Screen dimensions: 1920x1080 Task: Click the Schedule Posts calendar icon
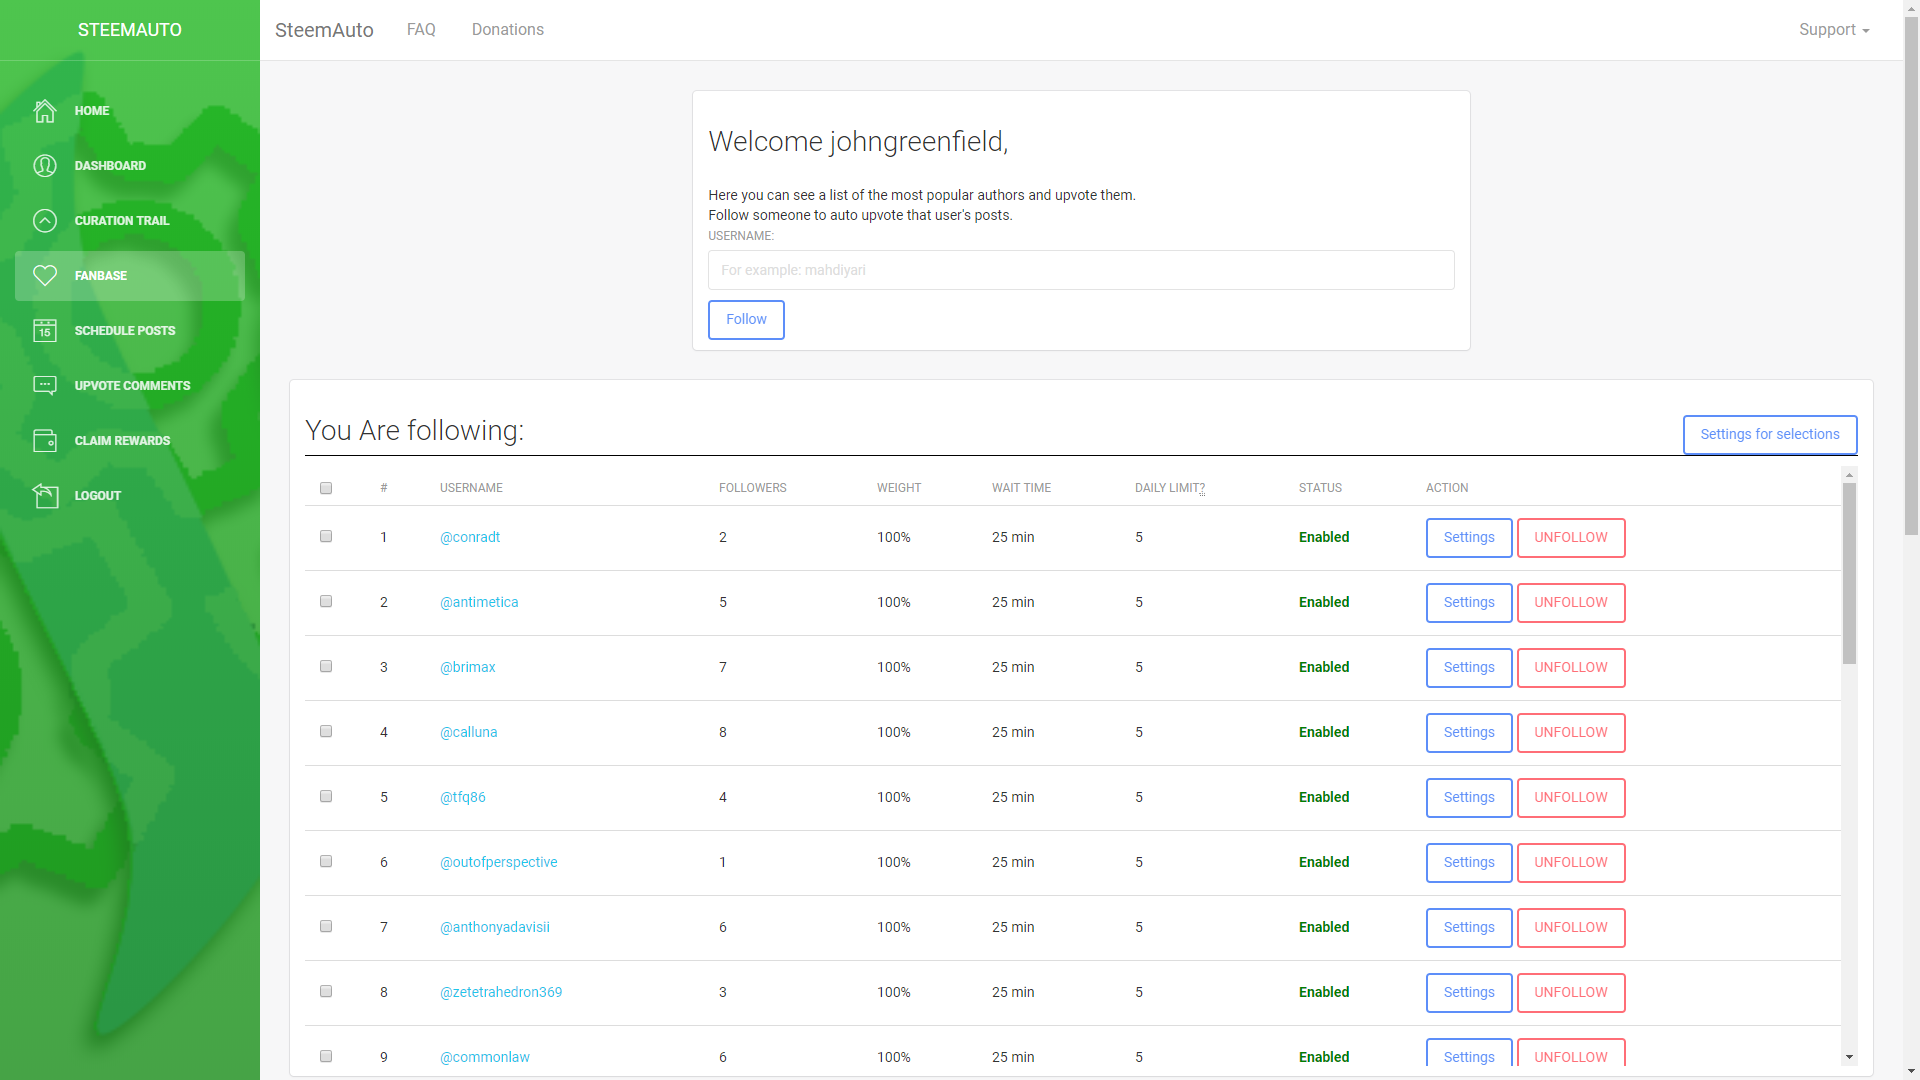pyautogui.click(x=45, y=331)
